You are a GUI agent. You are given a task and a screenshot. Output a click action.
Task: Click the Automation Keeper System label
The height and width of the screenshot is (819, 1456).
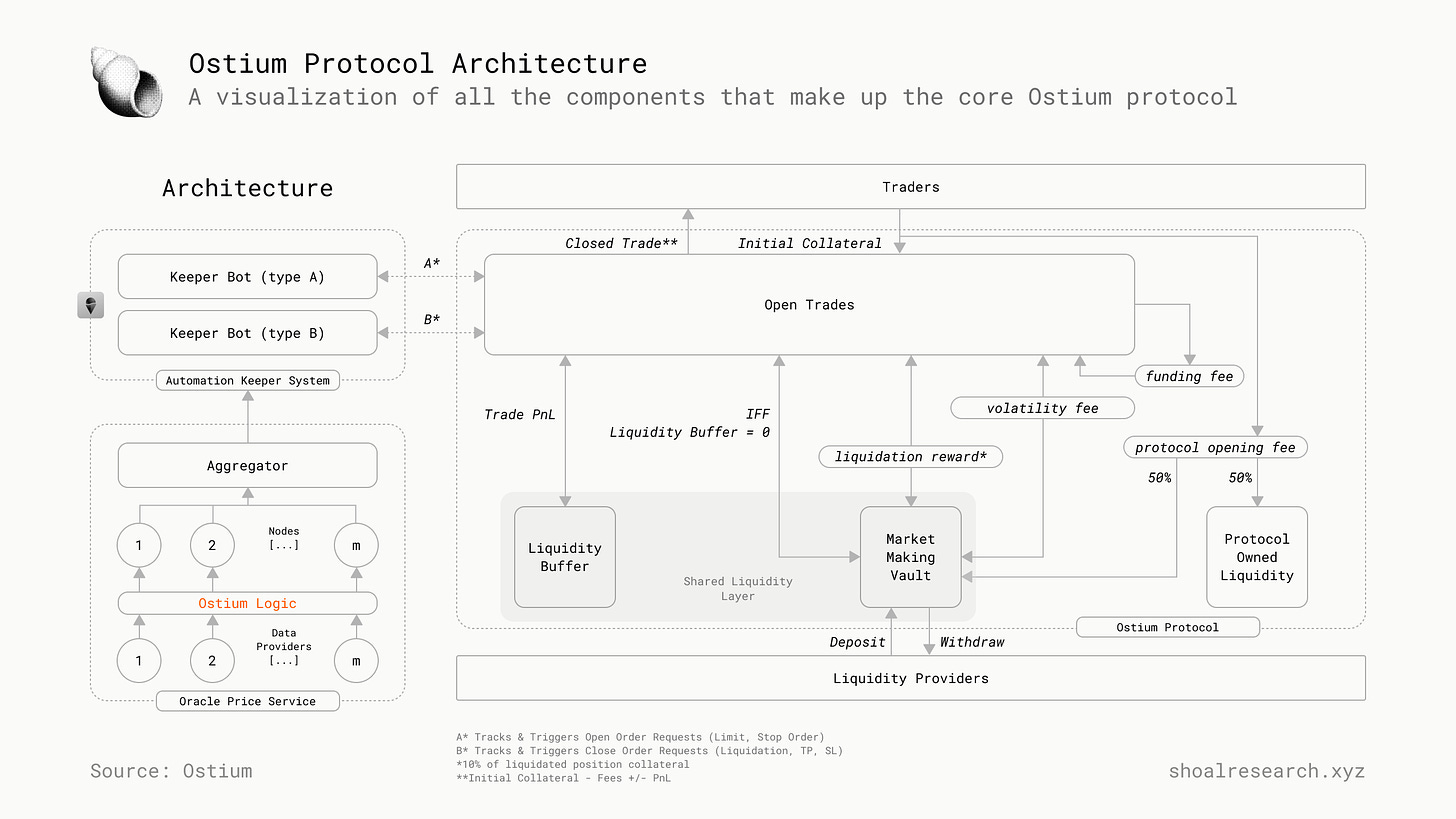point(247,380)
